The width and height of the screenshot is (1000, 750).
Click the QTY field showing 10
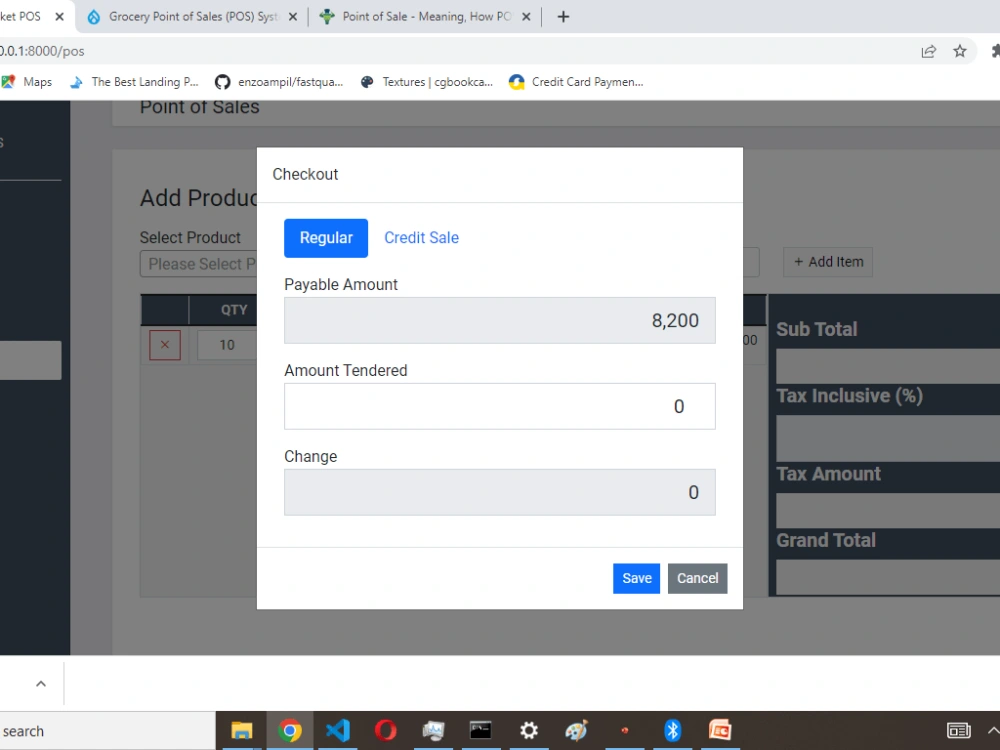(227, 345)
